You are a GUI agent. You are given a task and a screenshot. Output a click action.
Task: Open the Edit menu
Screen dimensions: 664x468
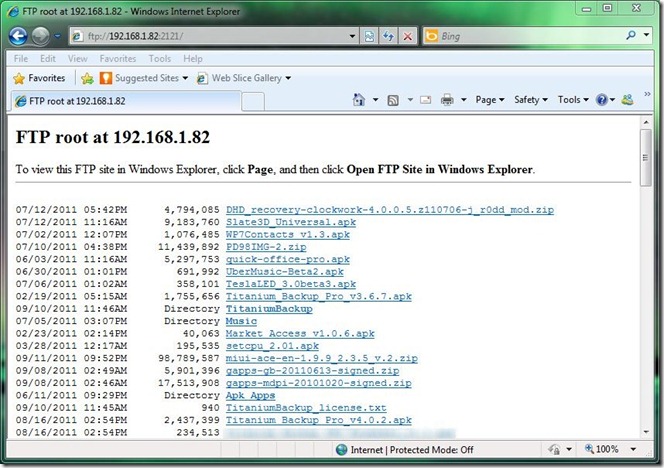[48, 58]
